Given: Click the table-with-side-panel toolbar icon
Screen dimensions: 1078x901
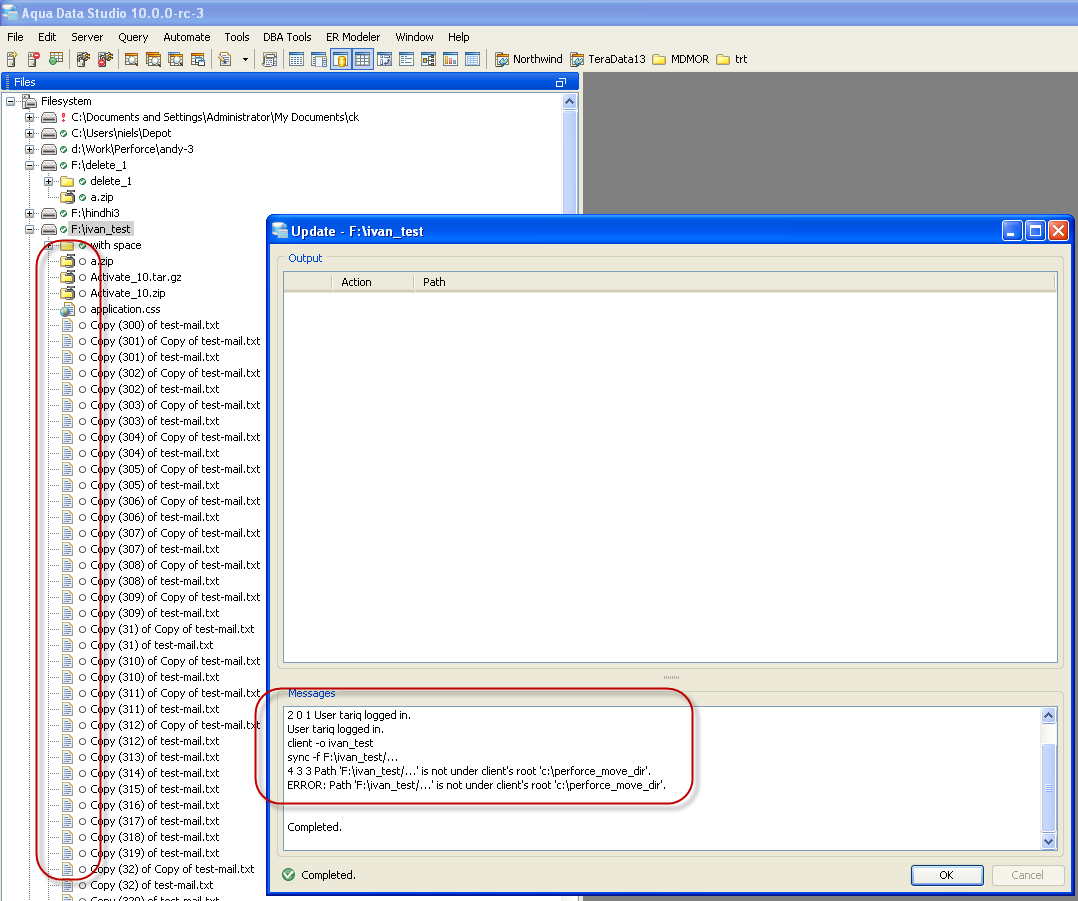Looking at the screenshot, I should point(318,59).
